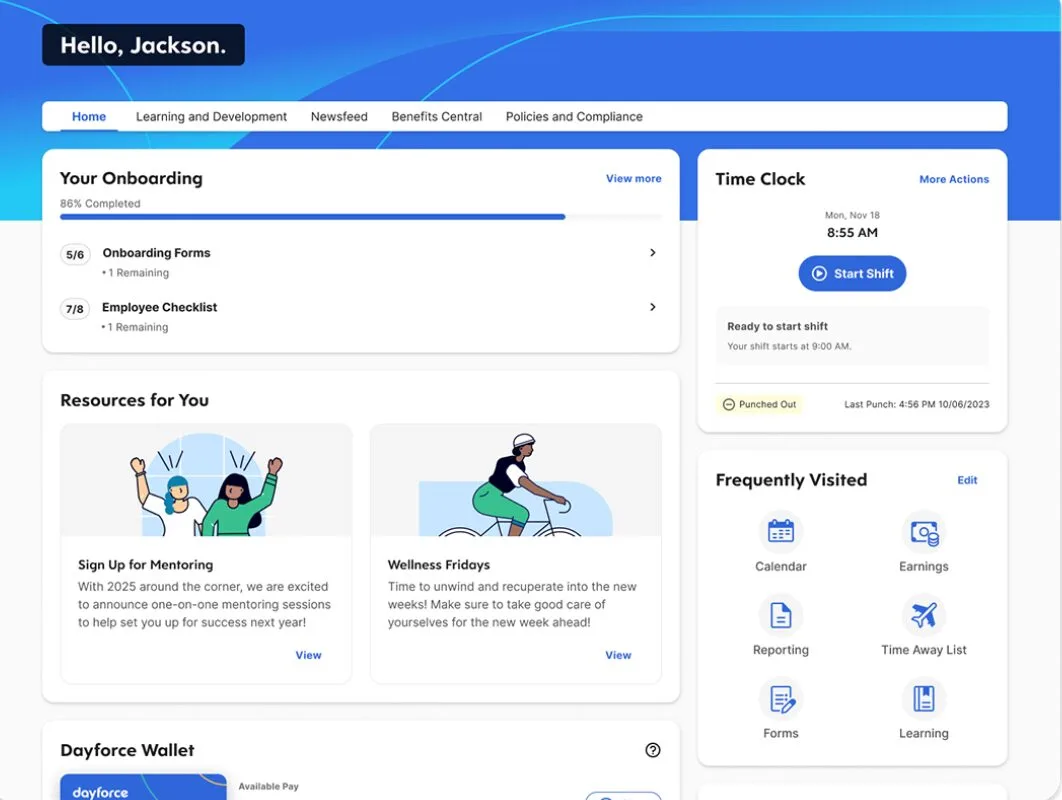The width and height of the screenshot is (1062, 800).
Task: Click the Dayforce Wallet heading
Action: coord(127,750)
